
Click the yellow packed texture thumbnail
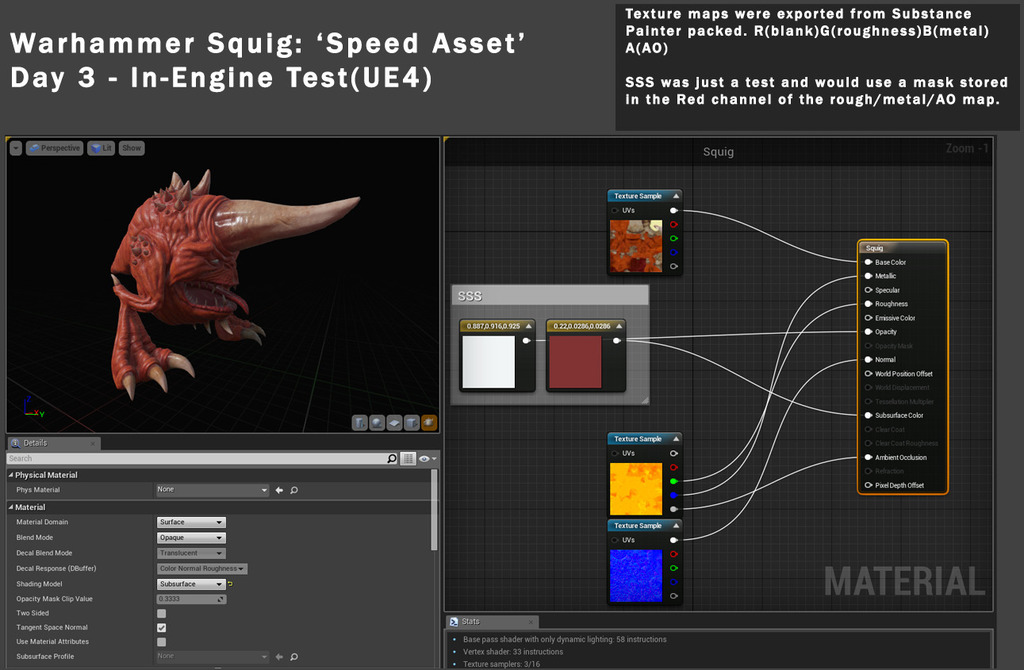[635, 489]
